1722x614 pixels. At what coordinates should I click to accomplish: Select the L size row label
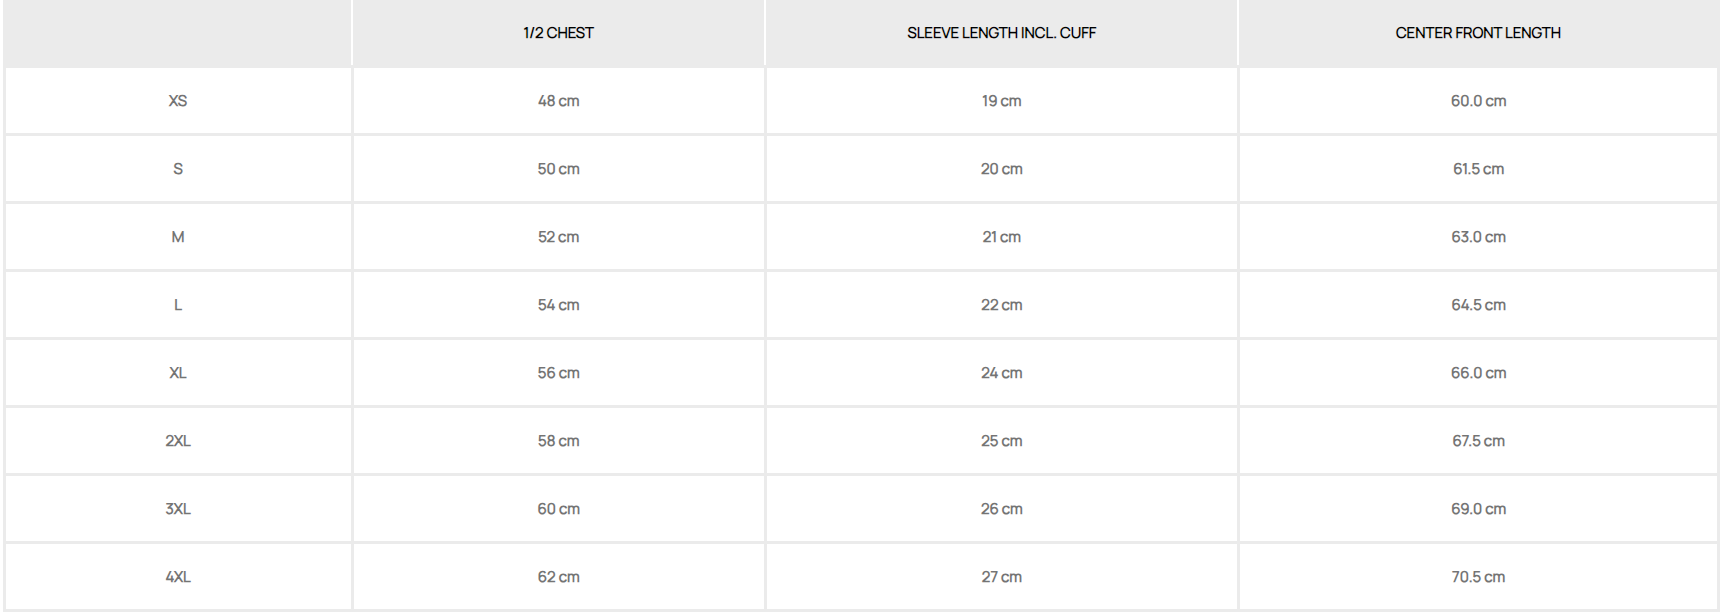tap(178, 305)
